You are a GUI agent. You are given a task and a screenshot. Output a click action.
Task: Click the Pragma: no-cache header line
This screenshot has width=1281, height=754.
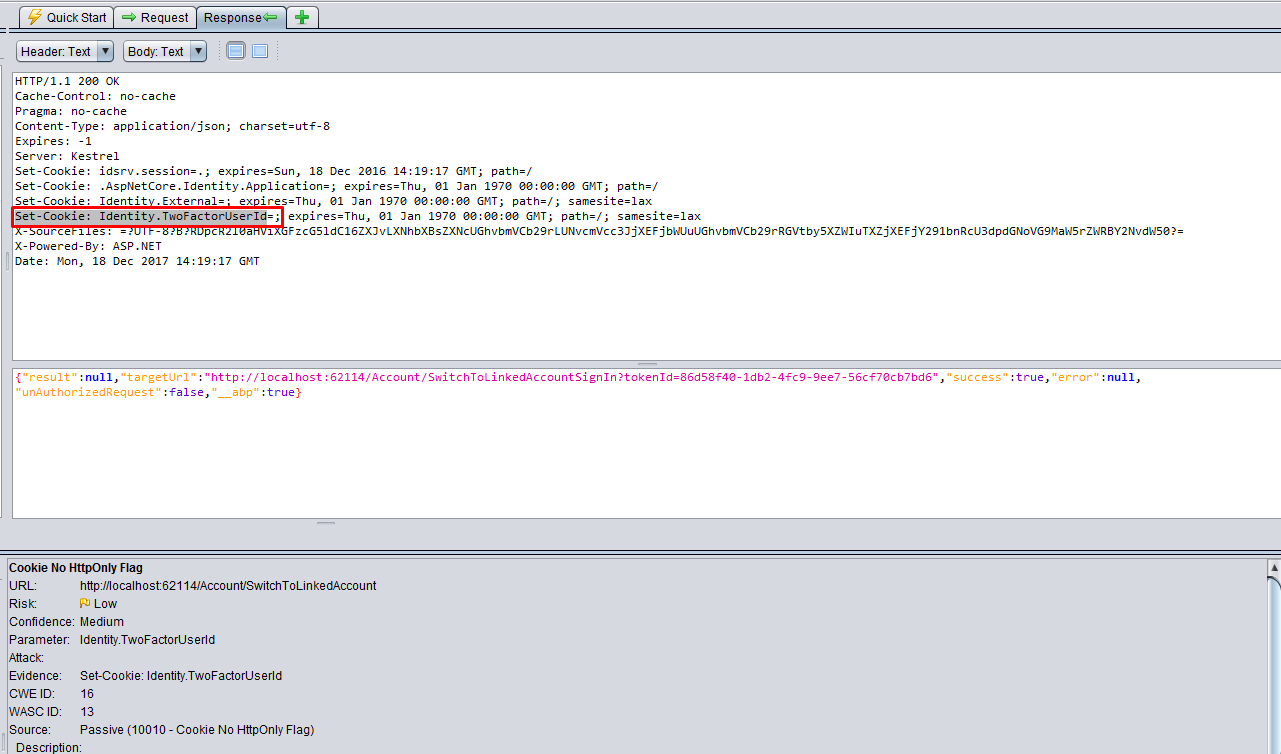tap(71, 111)
